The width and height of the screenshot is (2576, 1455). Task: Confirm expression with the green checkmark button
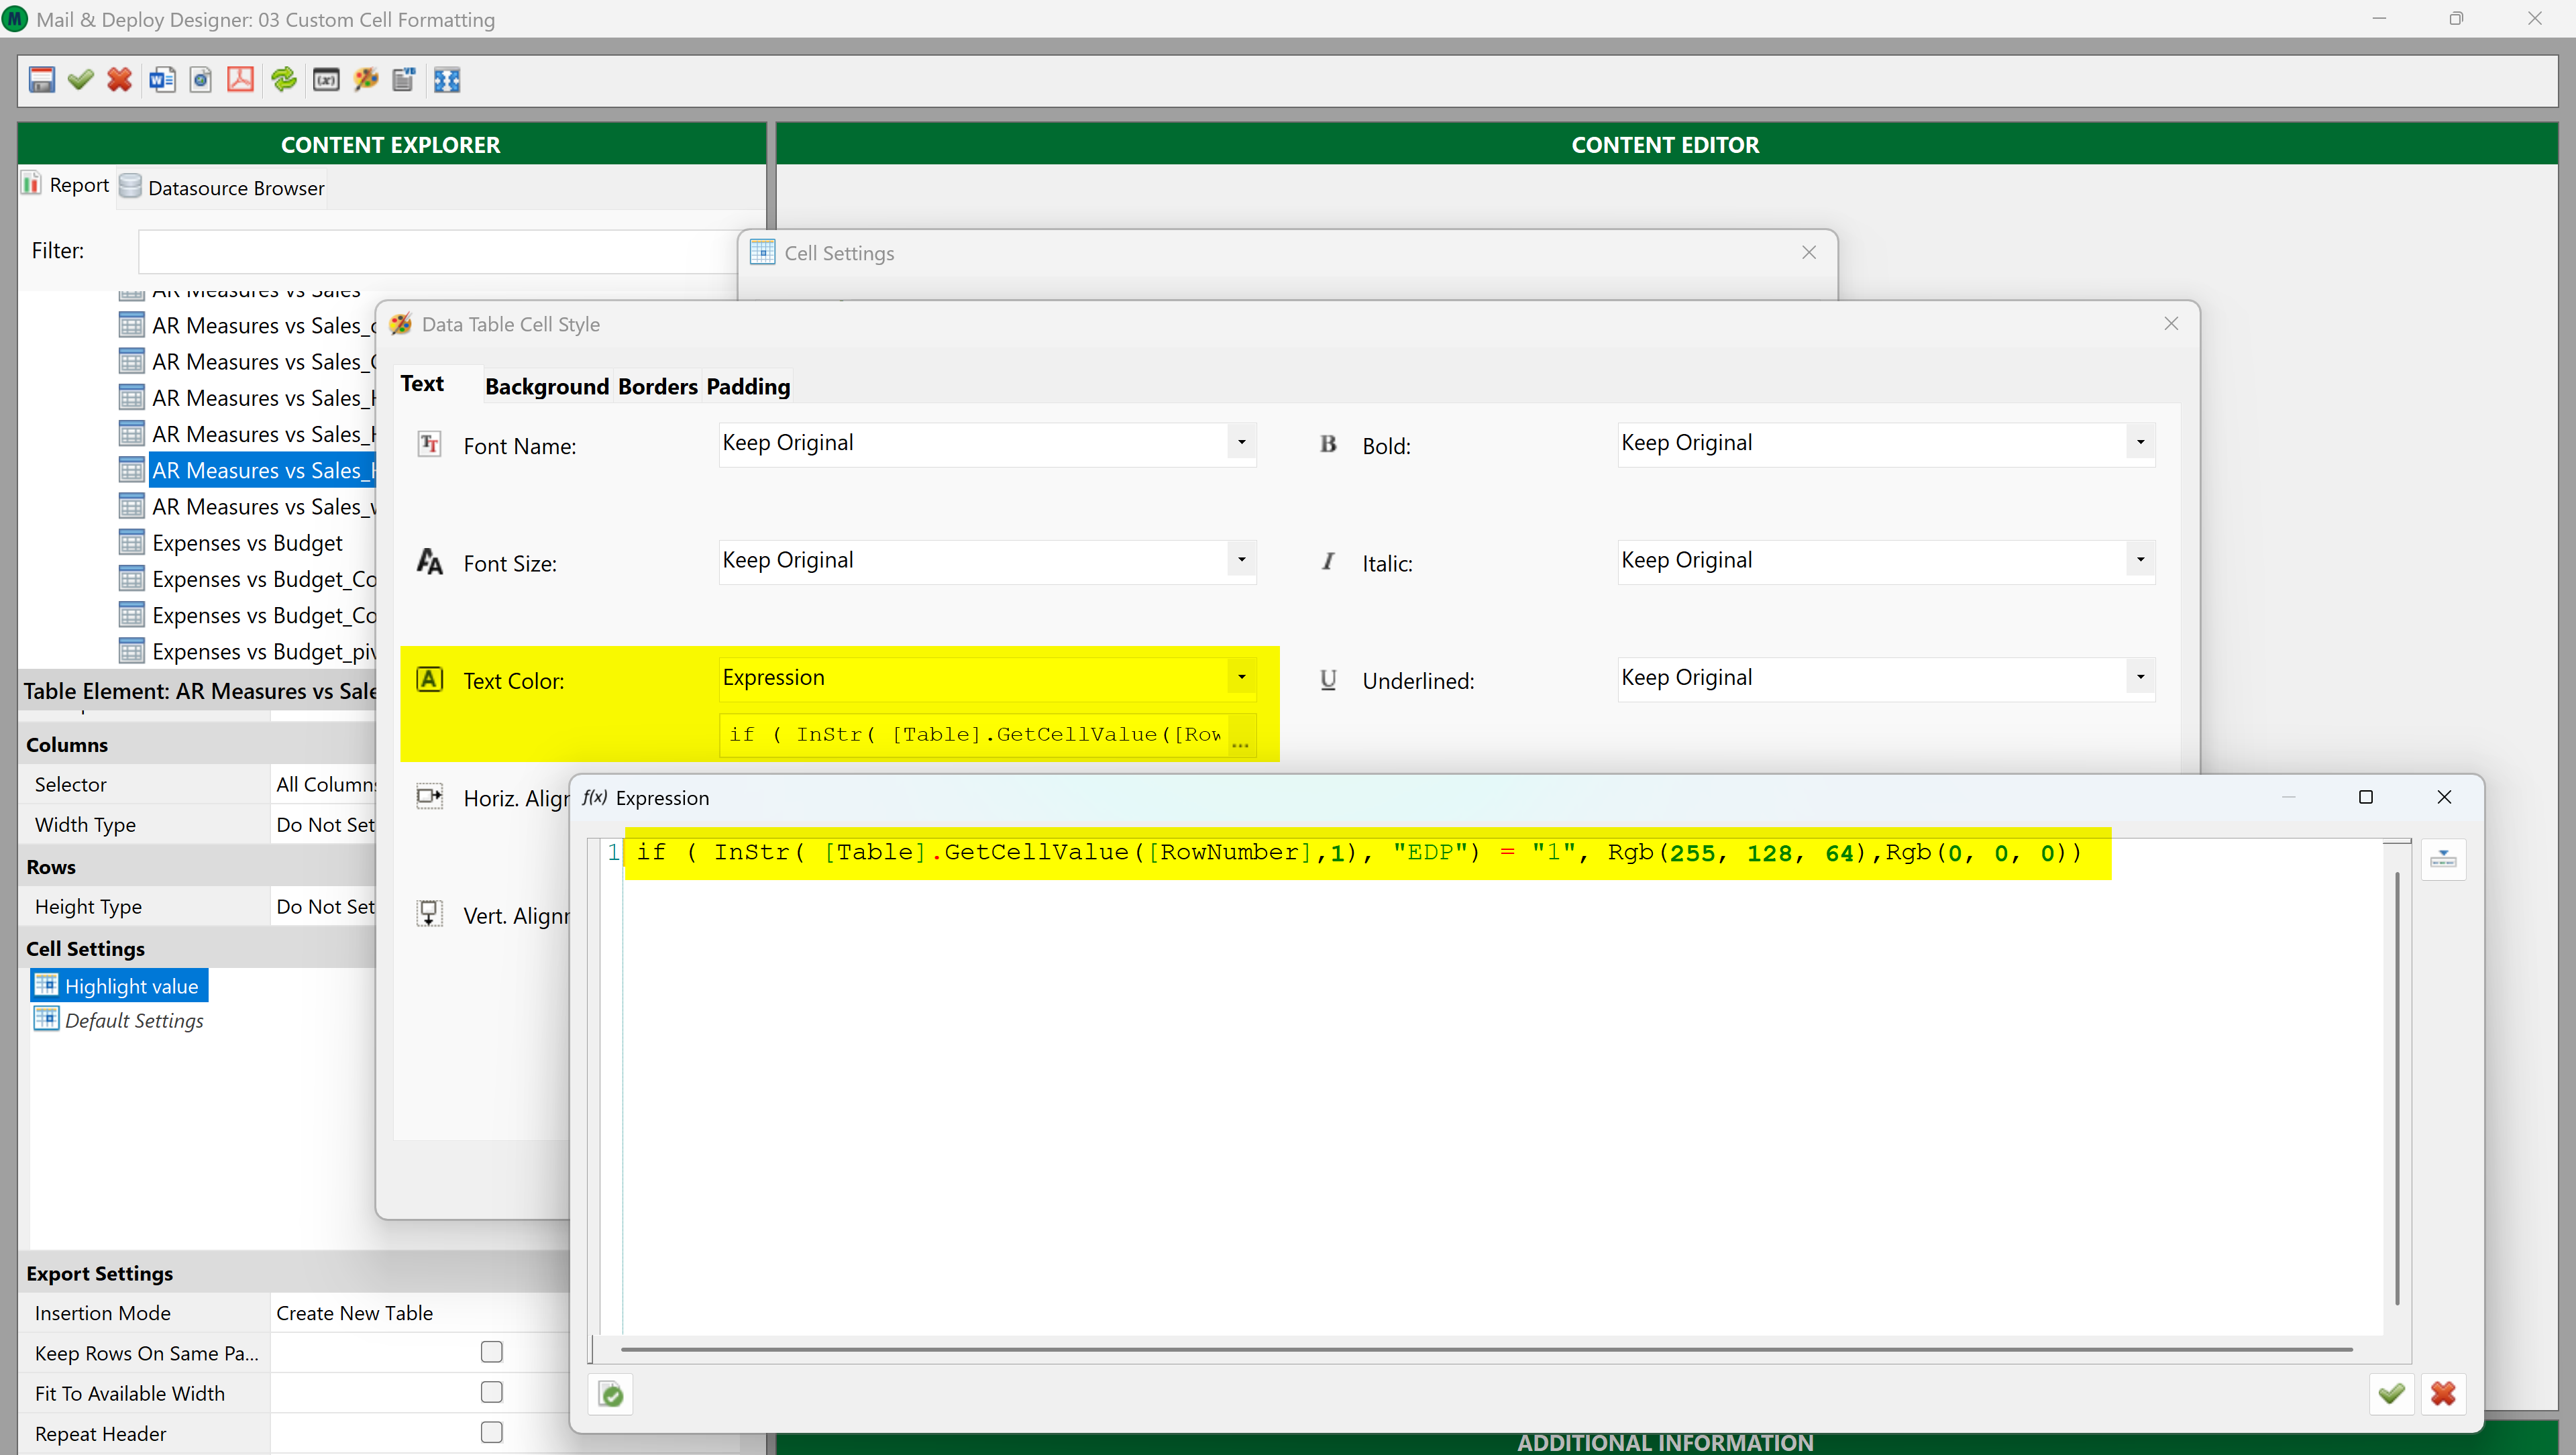coord(2391,1394)
